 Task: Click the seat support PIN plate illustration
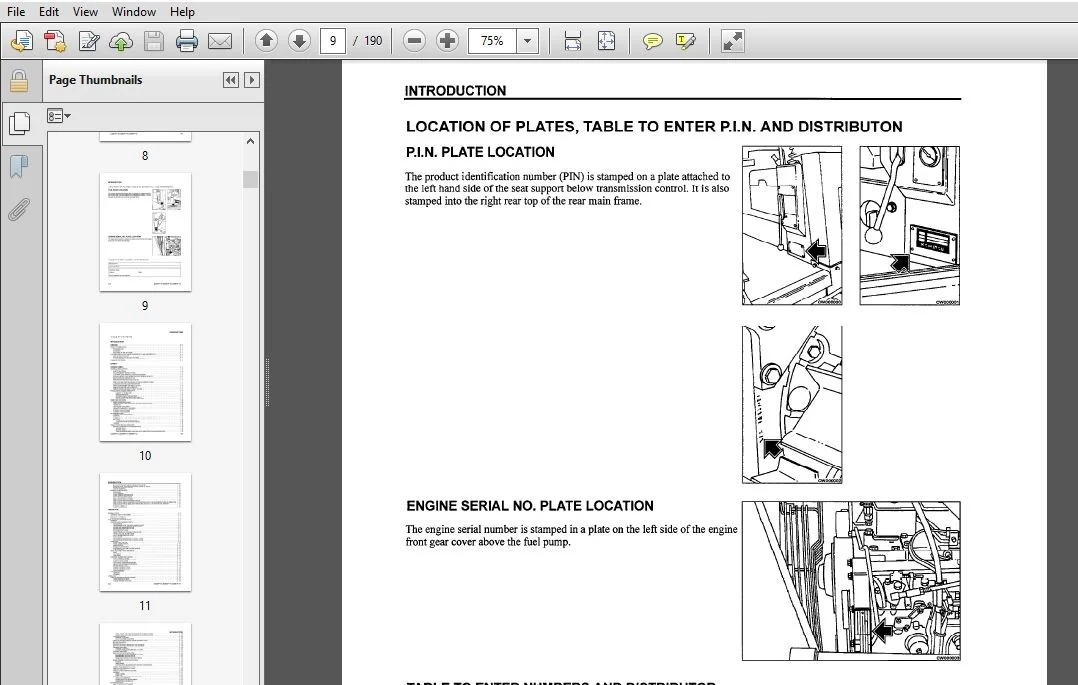click(x=792, y=226)
